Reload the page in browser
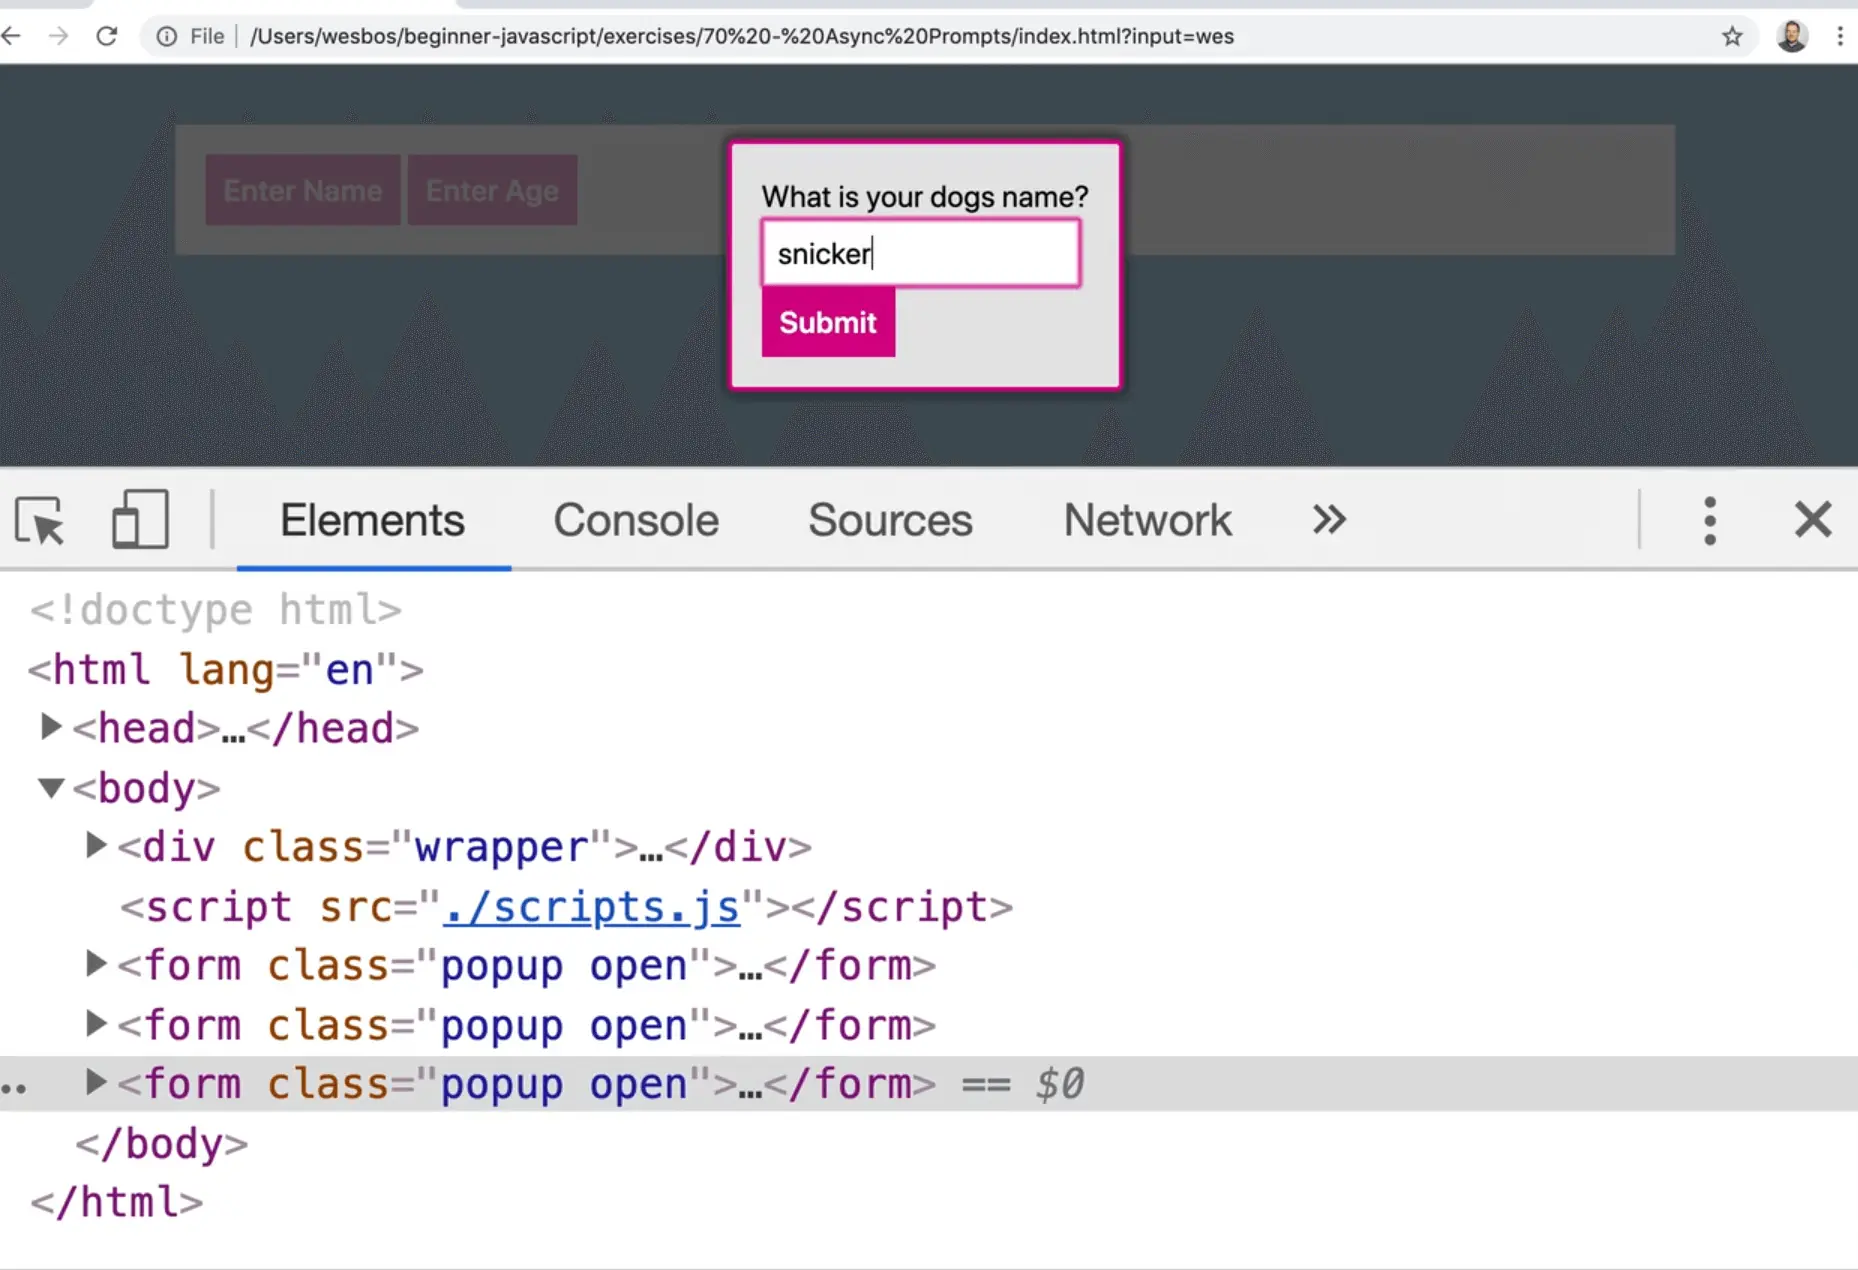Image resolution: width=1858 pixels, height=1270 pixels. coord(107,37)
